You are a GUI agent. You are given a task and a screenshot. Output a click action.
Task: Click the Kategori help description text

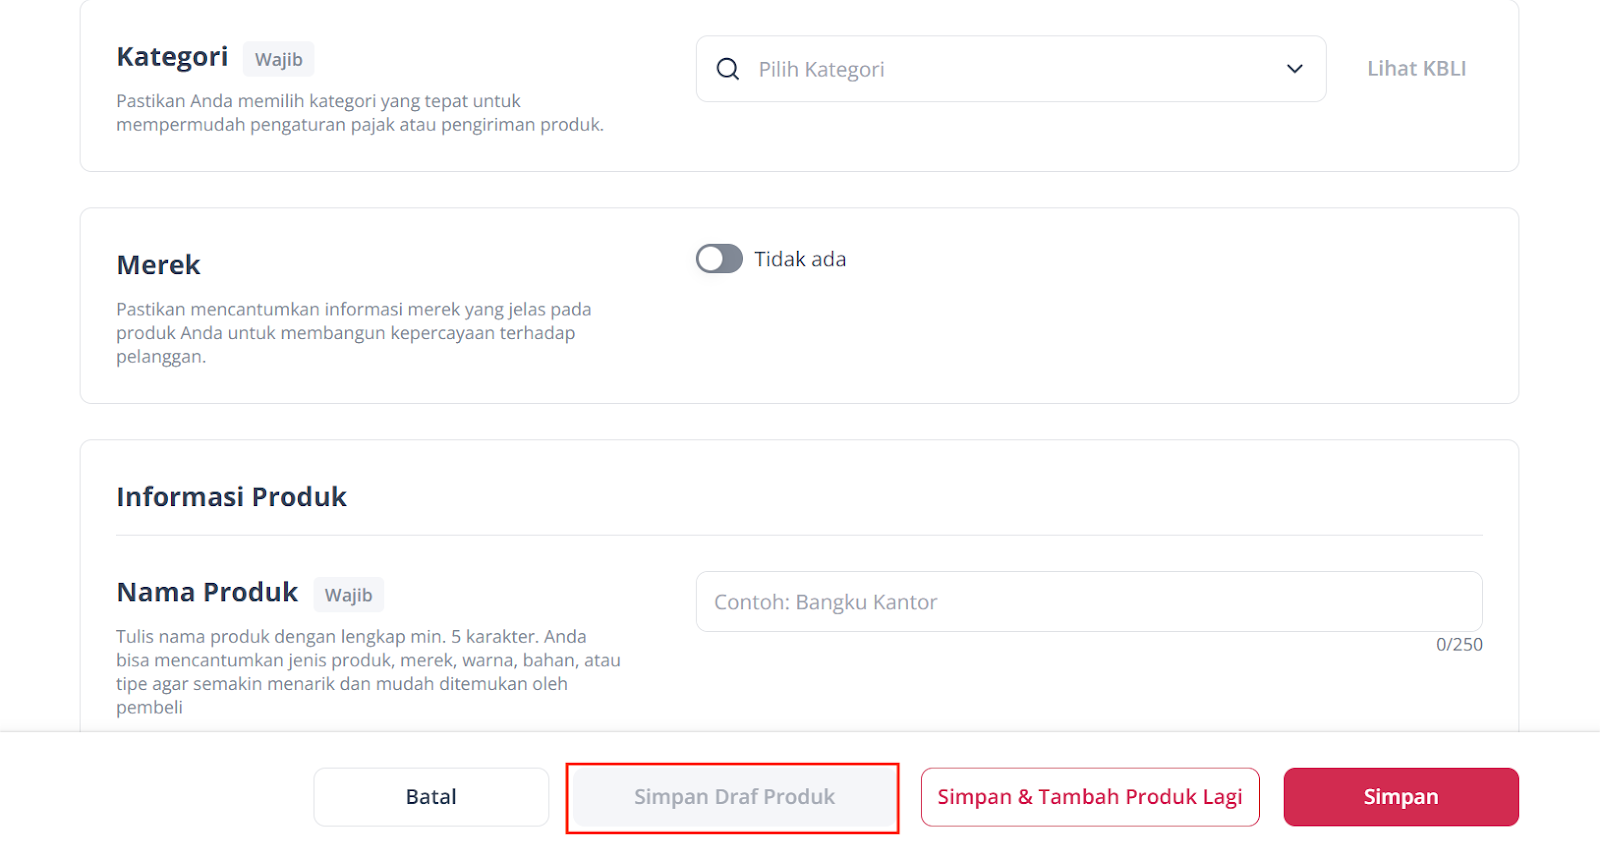tap(359, 113)
